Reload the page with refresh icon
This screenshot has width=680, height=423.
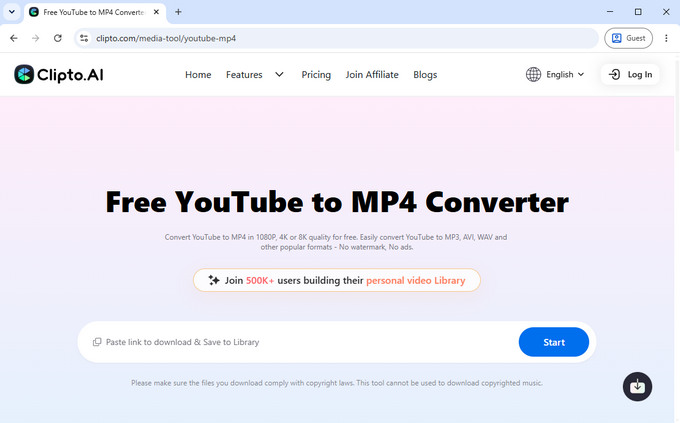pos(58,38)
